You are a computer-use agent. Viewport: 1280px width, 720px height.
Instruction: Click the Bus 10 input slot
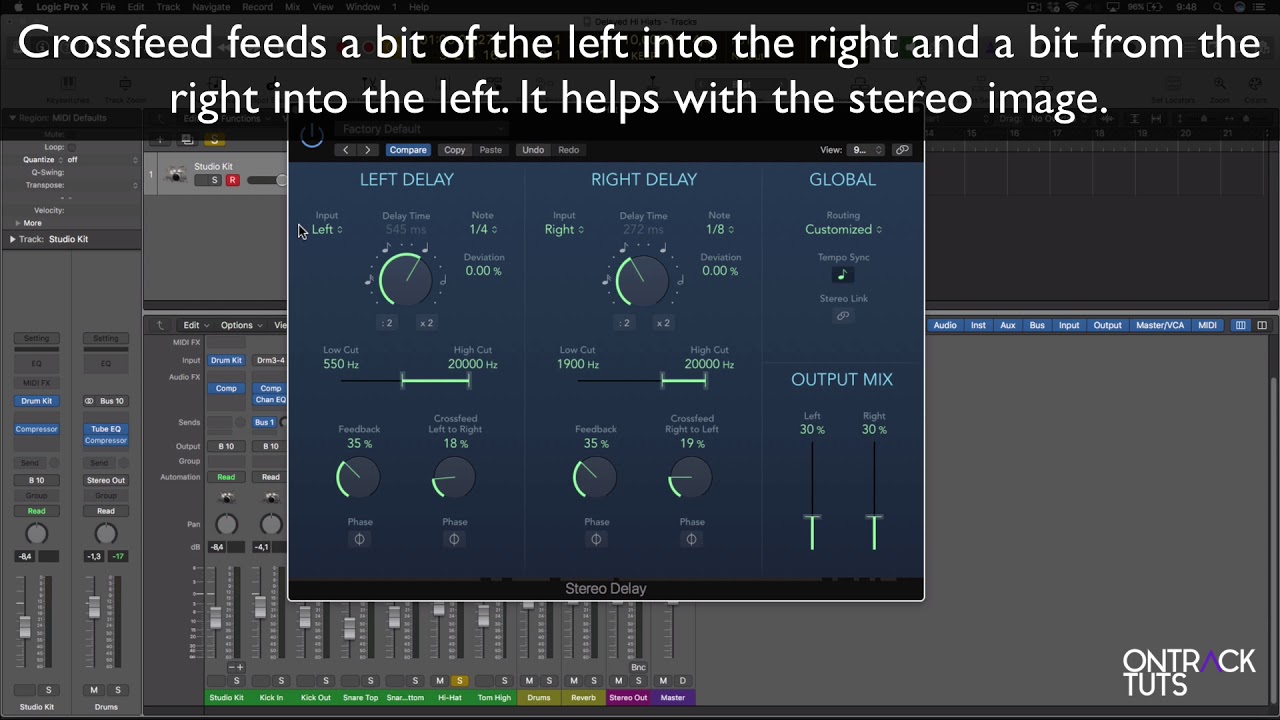point(105,401)
